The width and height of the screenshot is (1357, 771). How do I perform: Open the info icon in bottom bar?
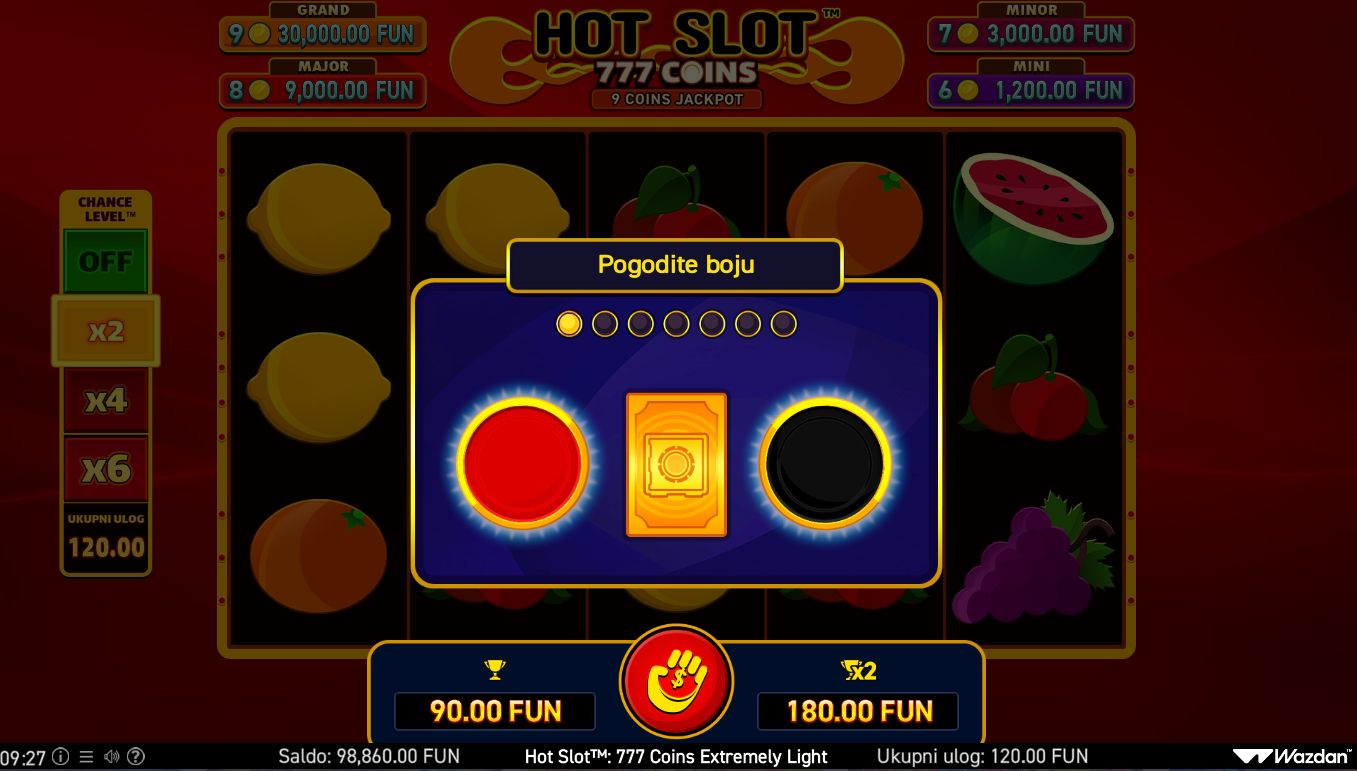tap(61, 757)
